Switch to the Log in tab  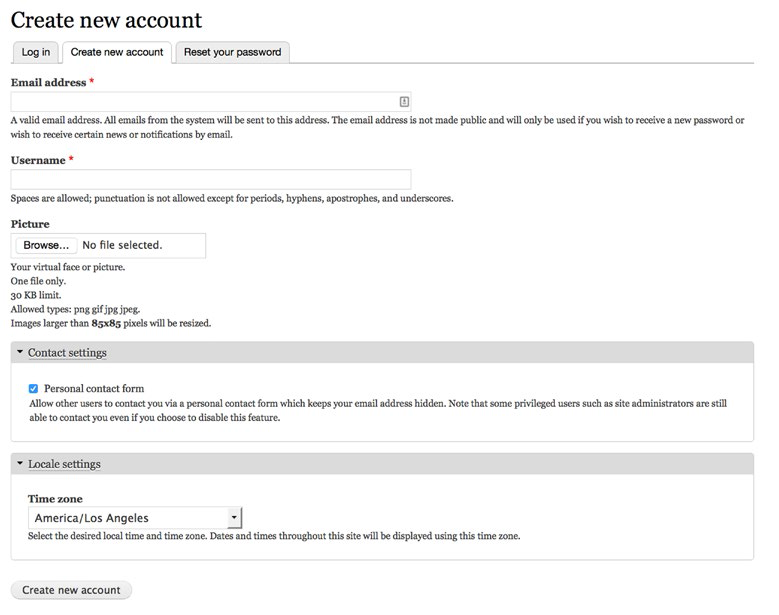coord(36,52)
